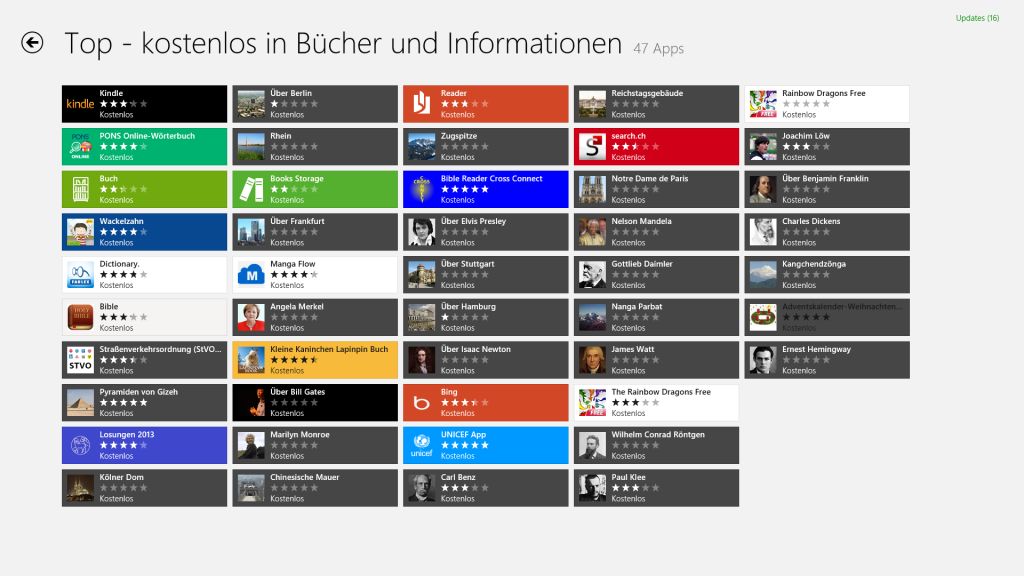Open the Marilyn Monroe thumbnail
1024x576 pixels.
tap(251, 445)
